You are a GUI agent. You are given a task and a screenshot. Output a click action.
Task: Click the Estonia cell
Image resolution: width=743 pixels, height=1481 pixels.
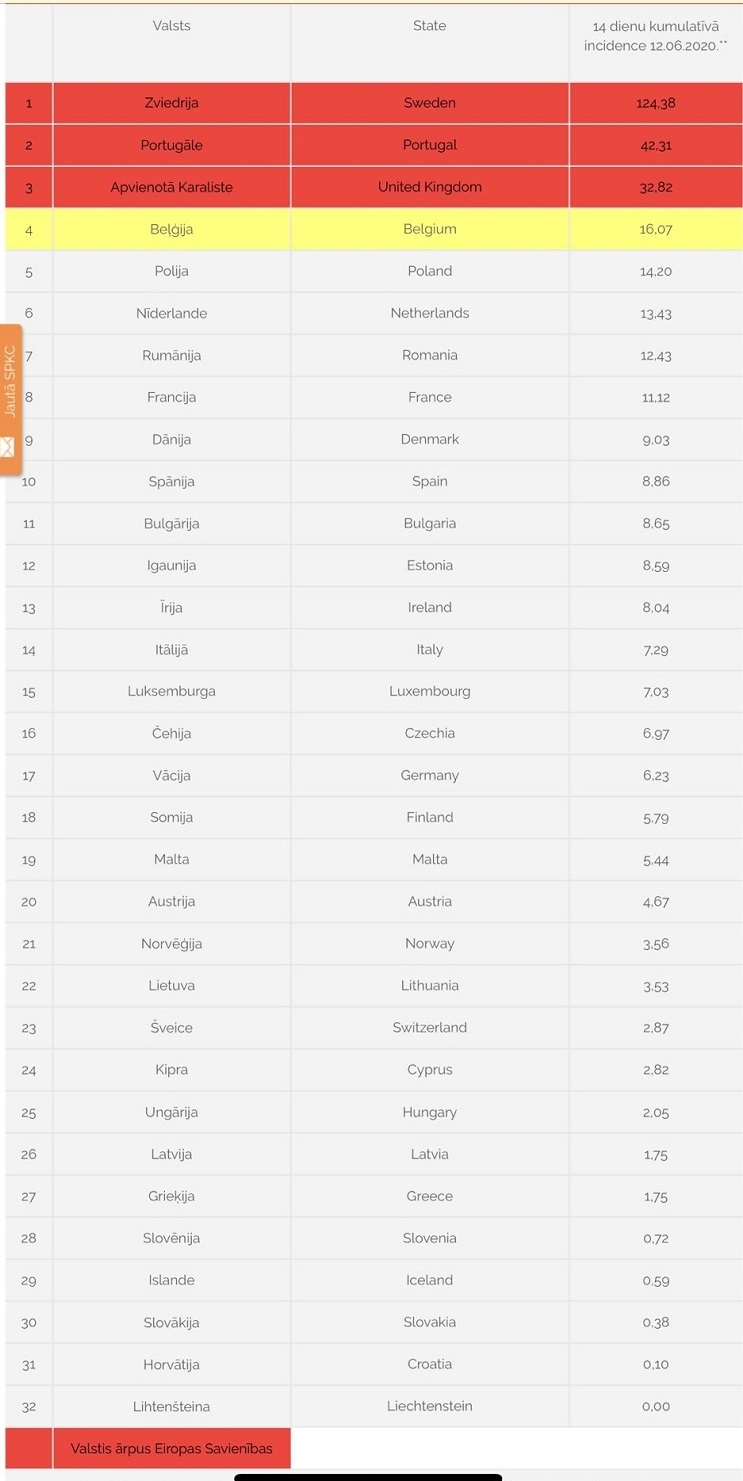click(430, 565)
